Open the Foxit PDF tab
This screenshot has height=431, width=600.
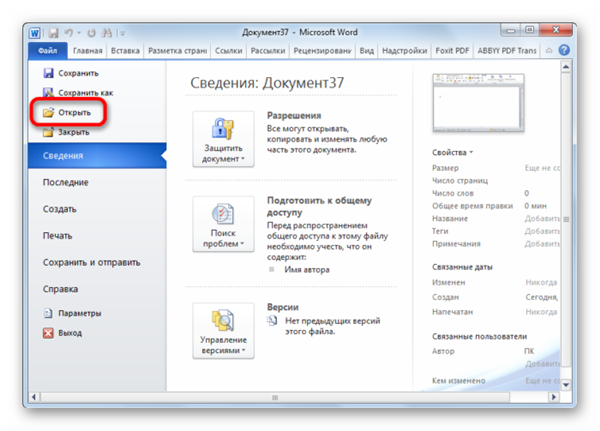point(452,51)
